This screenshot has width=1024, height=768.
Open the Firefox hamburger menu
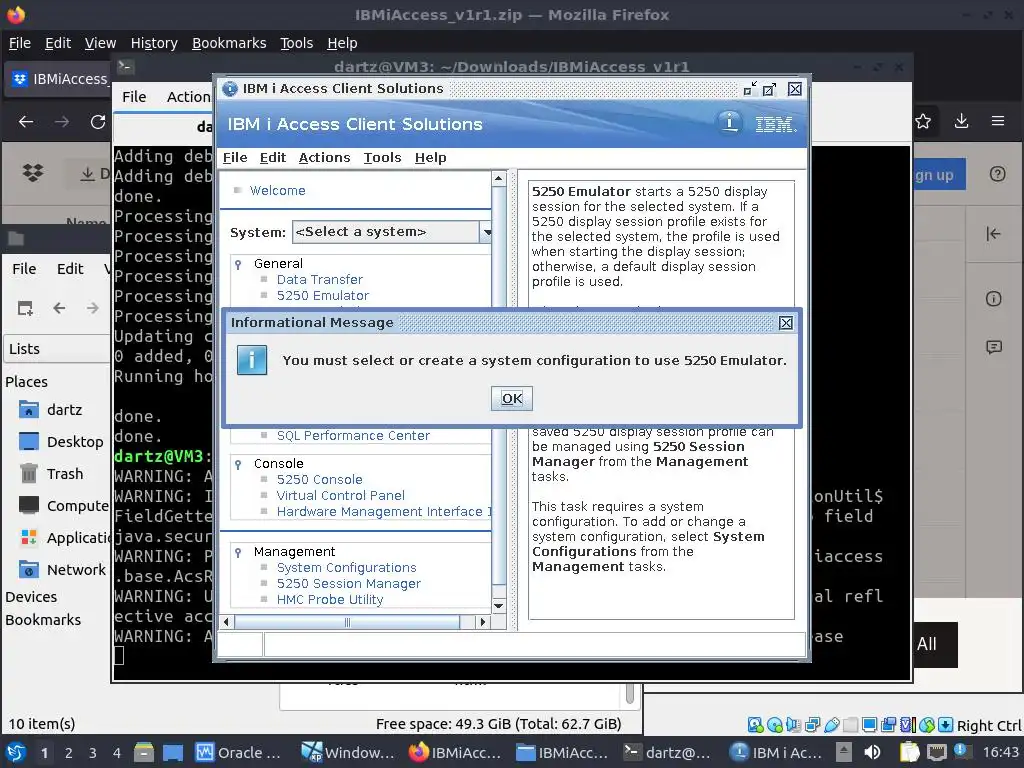point(998,121)
